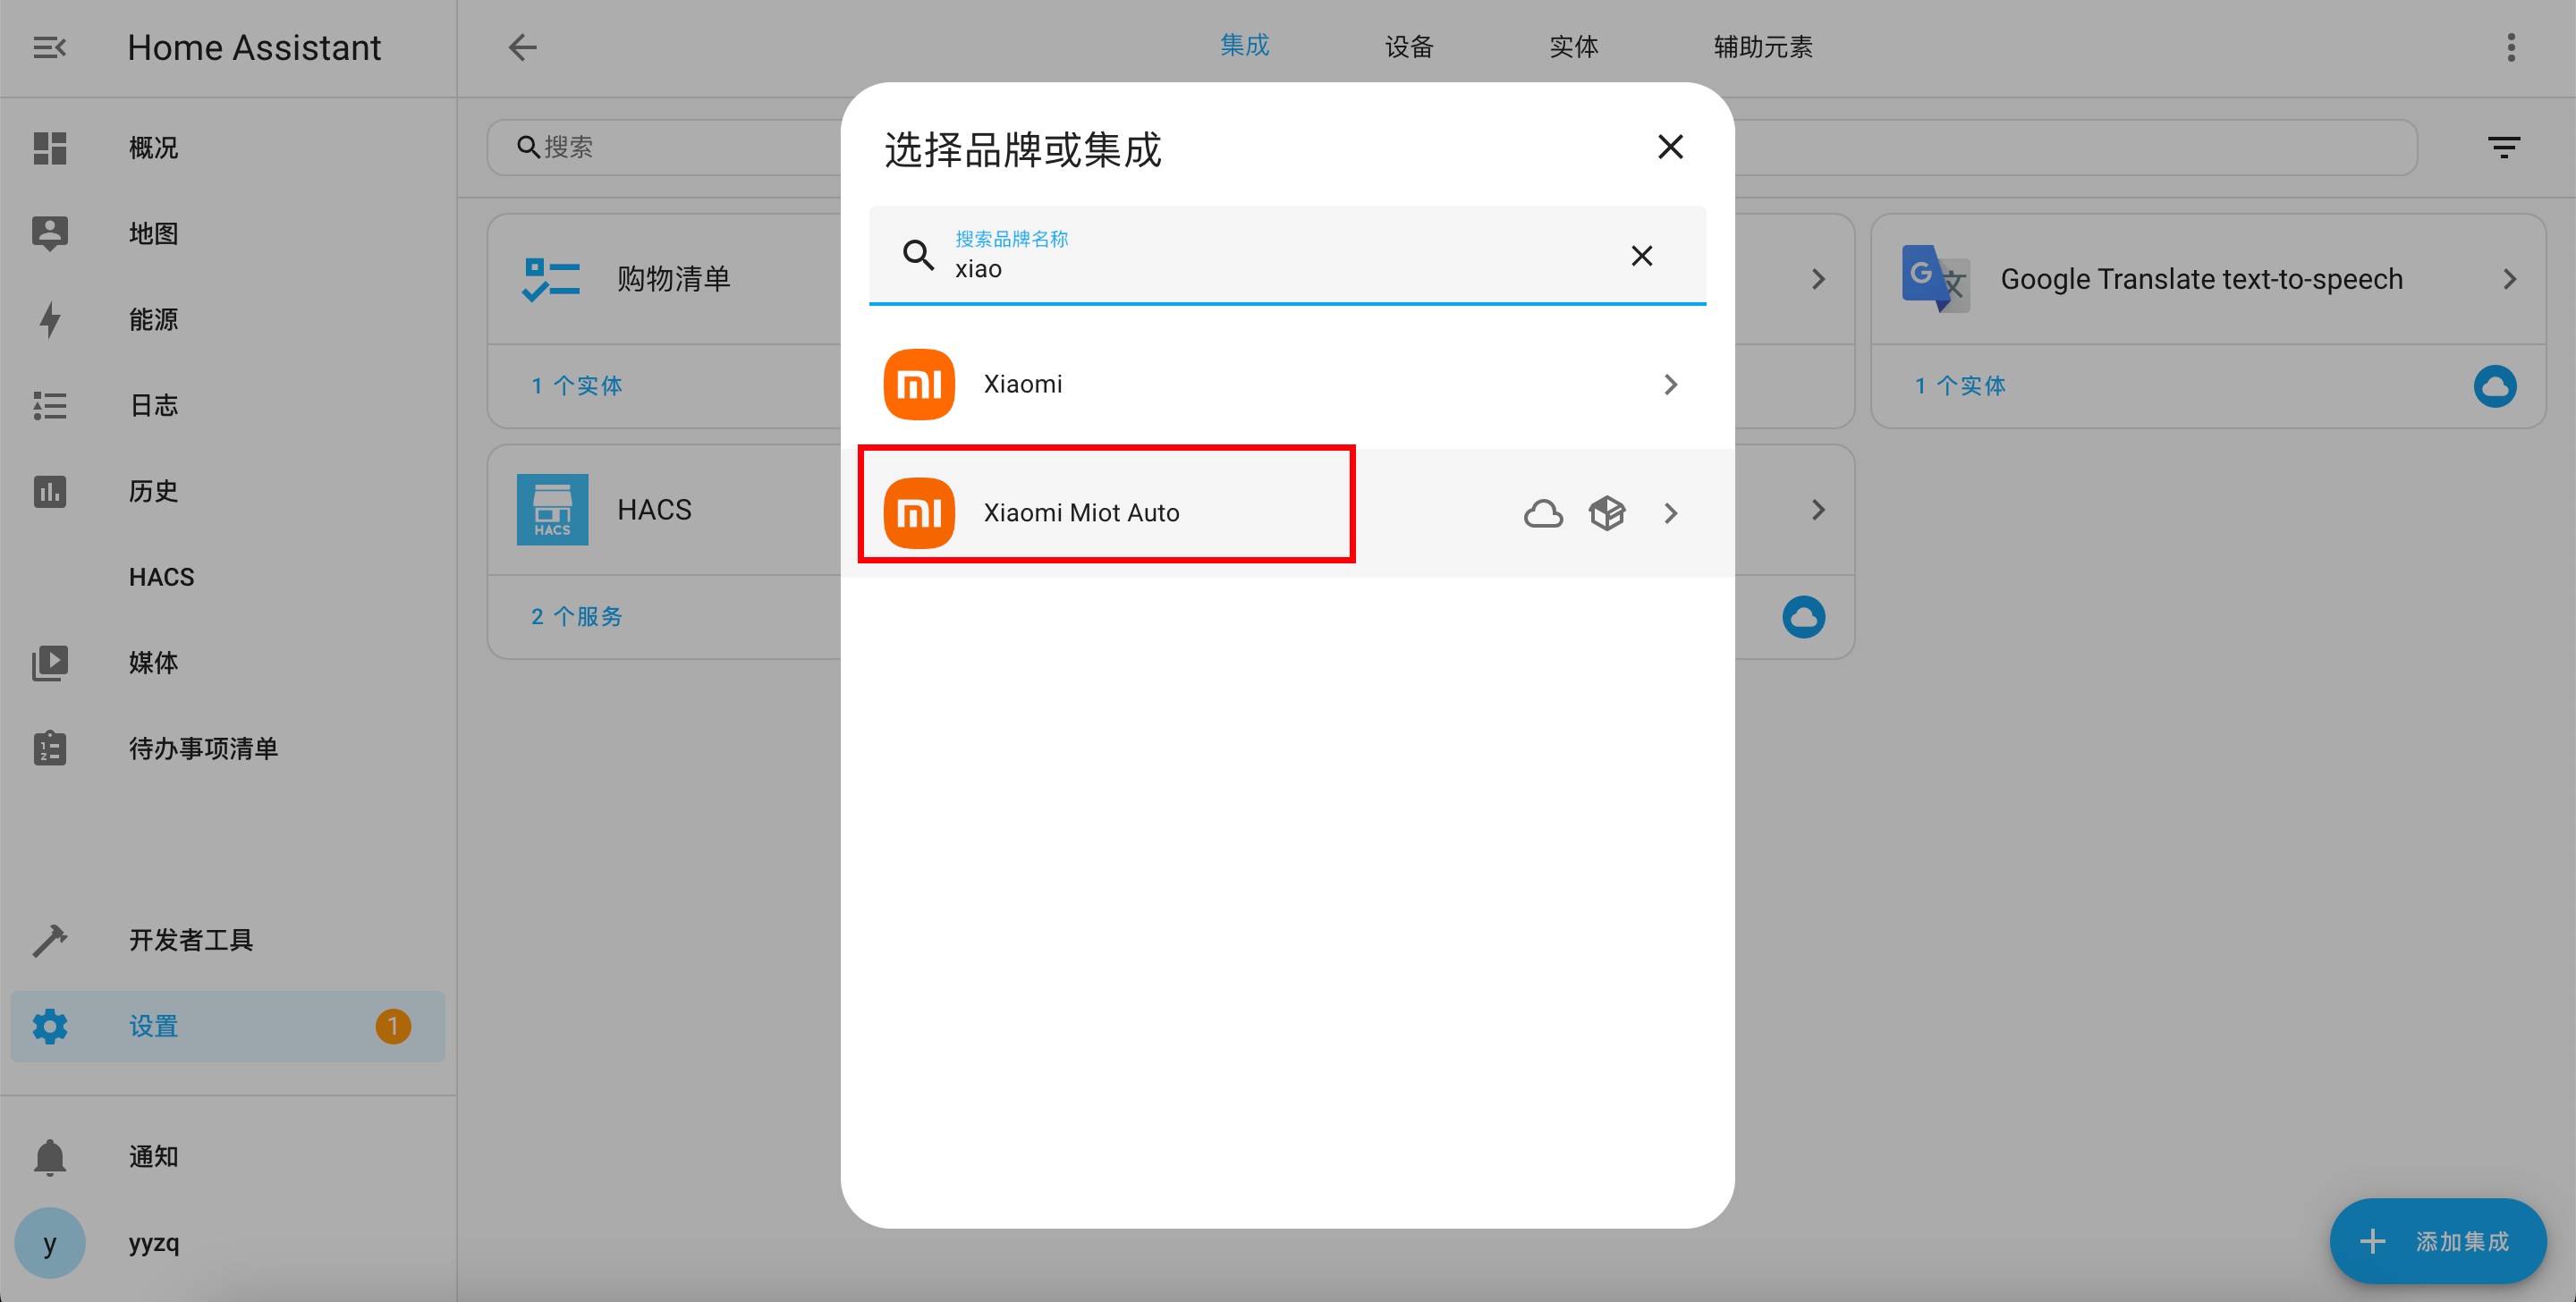Switch to the 集成 integrations tab
The image size is (2576, 1302).
click(x=1244, y=46)
